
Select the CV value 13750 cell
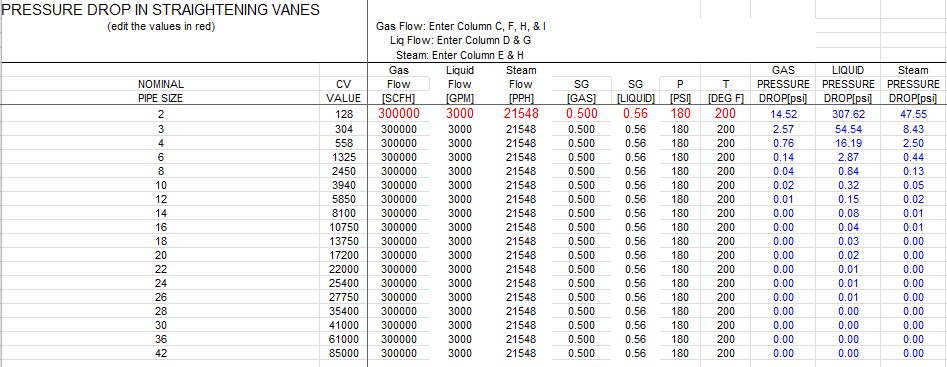tap(345, 241)
